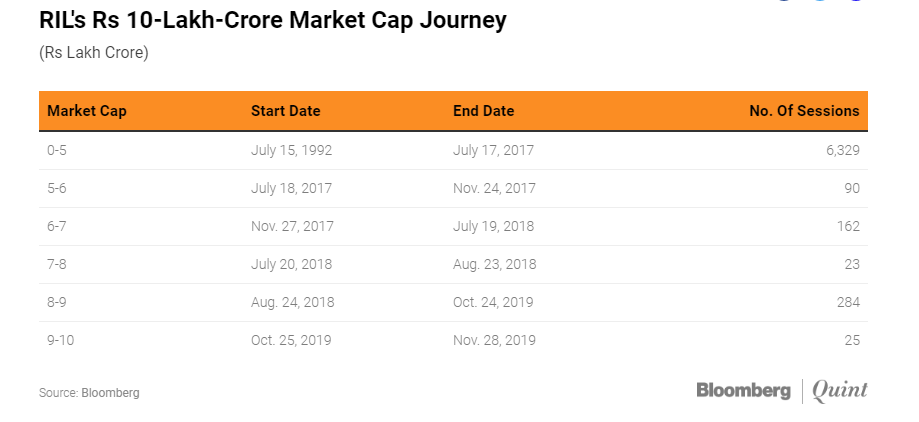The width and height of the screenshot is (919, 422).
Task: Click the 7-8 market cap row label
Action: [x=58, y=264]
